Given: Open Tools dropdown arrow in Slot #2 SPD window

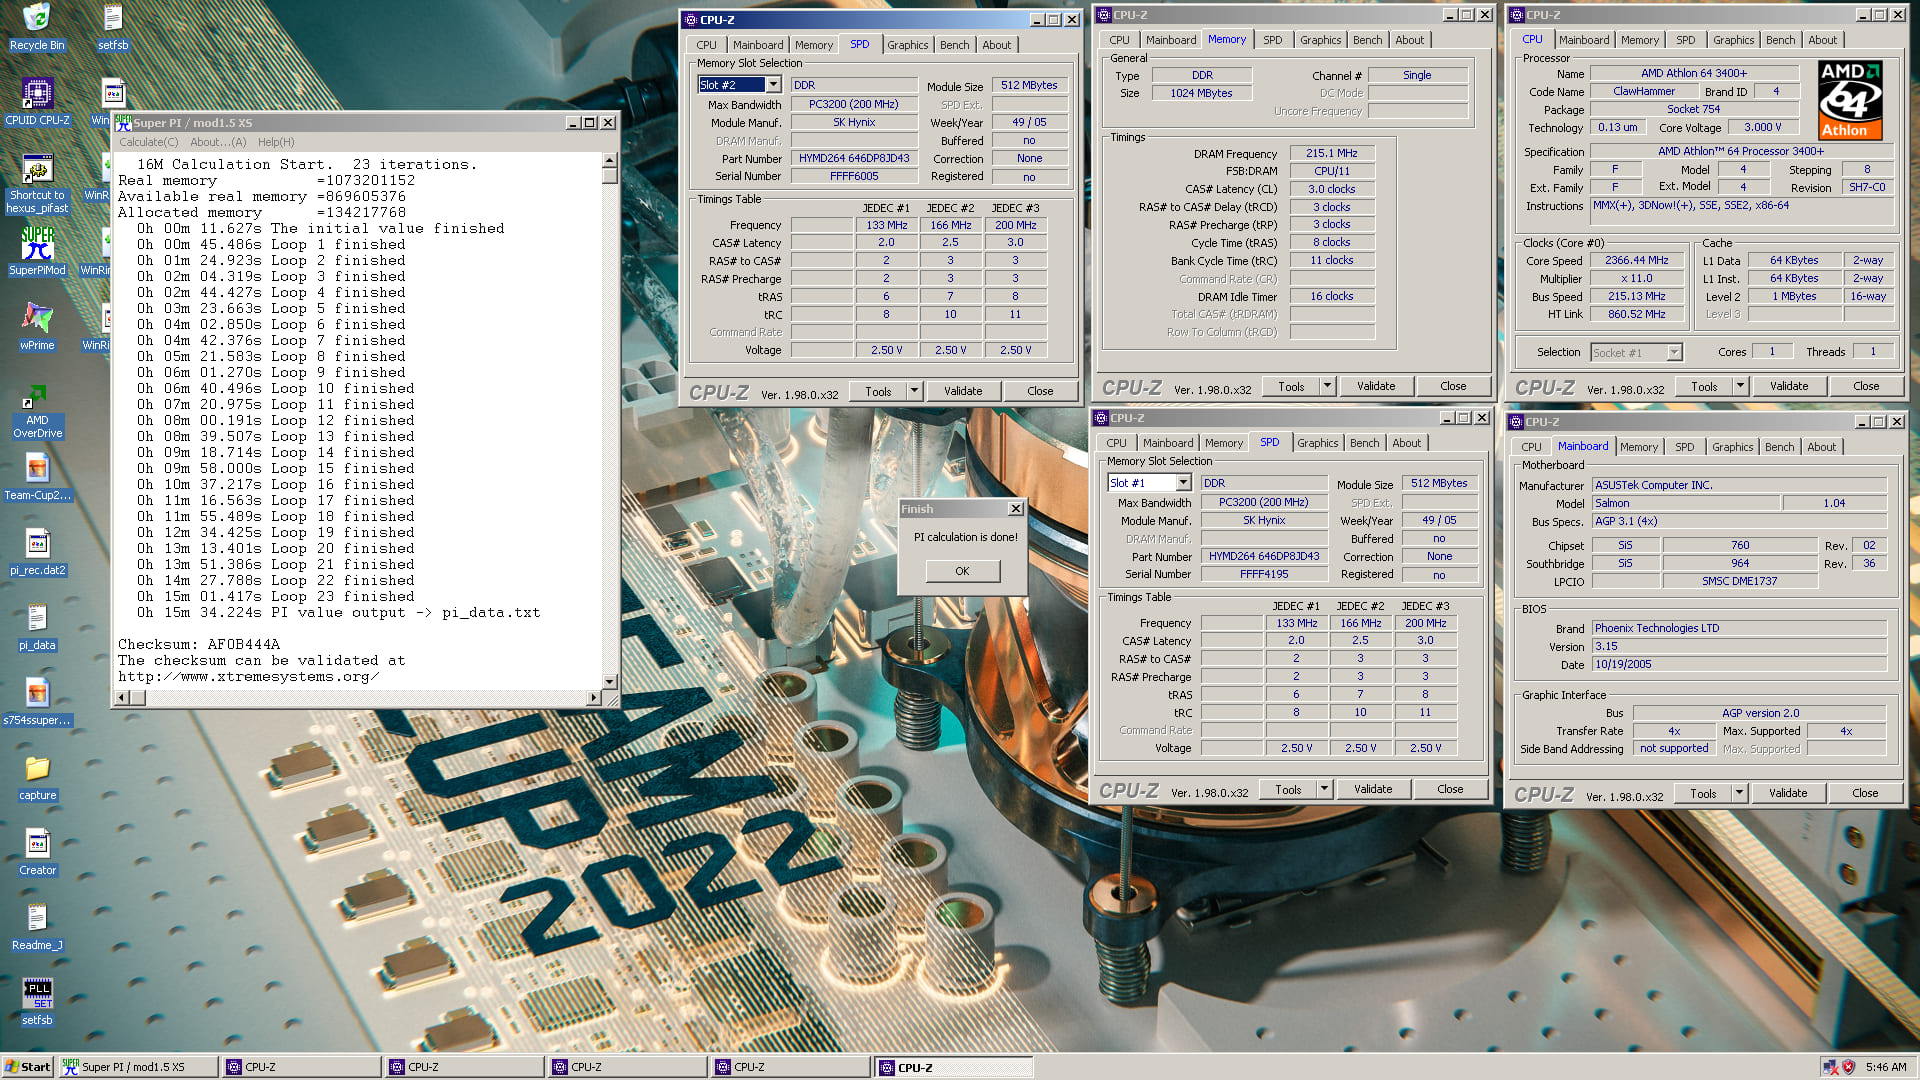Looking at the screenshot, I should (914, 391).
